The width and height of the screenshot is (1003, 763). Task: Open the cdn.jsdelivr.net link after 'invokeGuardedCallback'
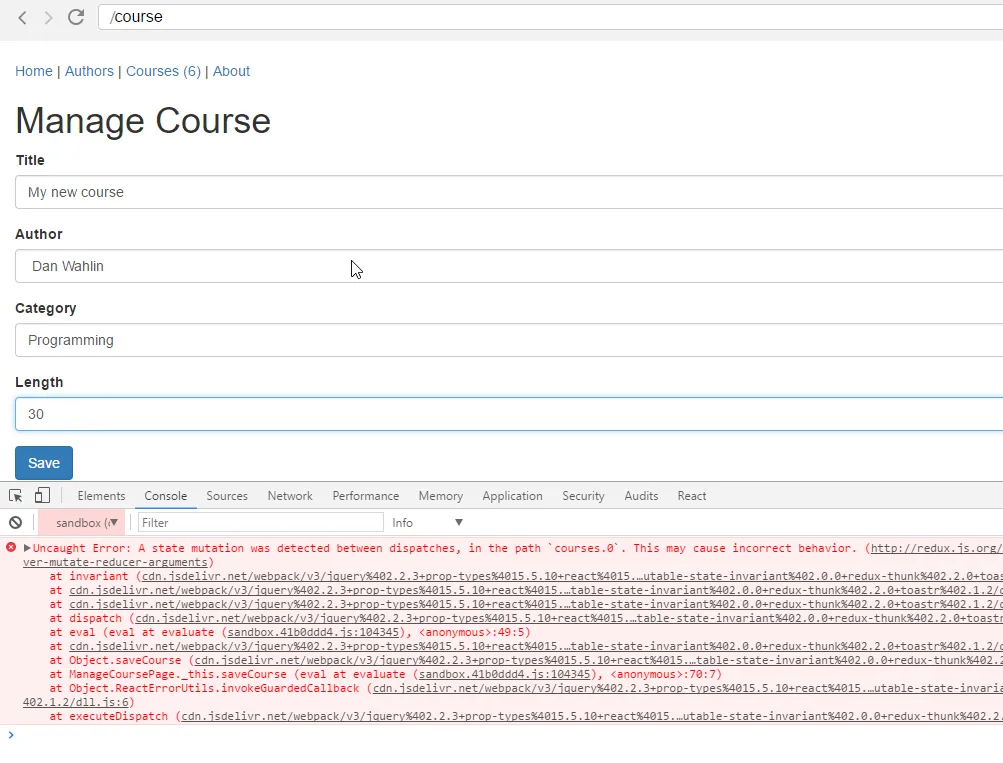(x=688, y=688)
